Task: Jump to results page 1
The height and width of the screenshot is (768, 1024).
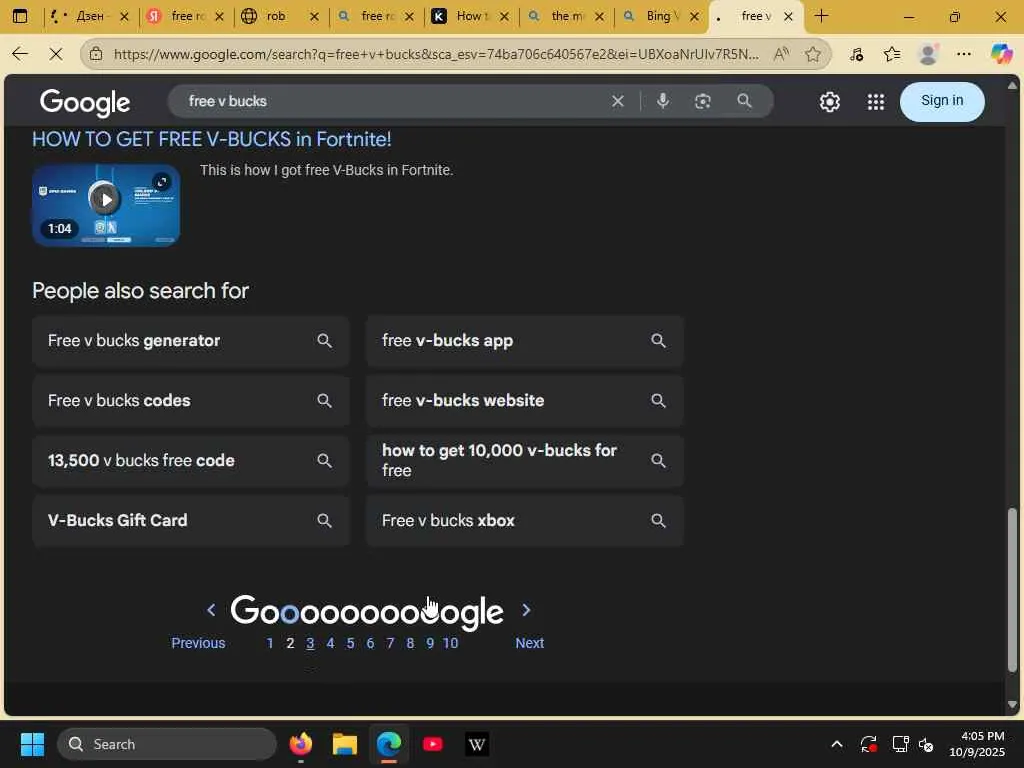Action: [270, 643]
